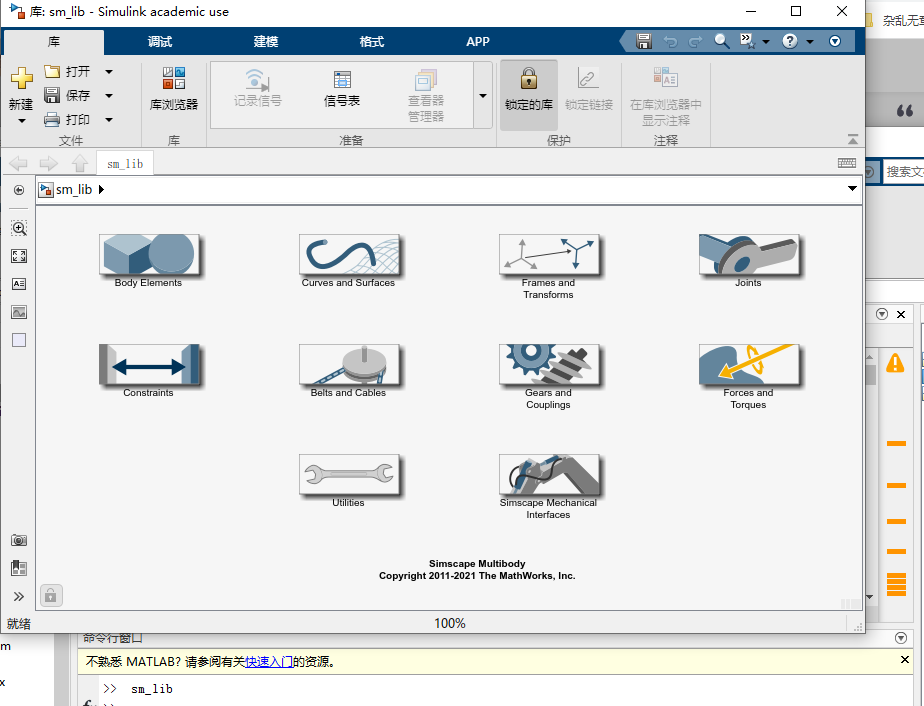Click the image insert tool icon
Viewport: 924px width, 706px height.
point(19,312)
